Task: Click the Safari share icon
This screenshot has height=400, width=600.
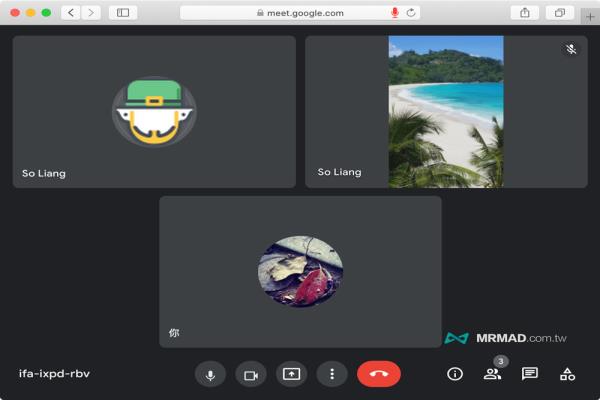Action: click(525, 13)
